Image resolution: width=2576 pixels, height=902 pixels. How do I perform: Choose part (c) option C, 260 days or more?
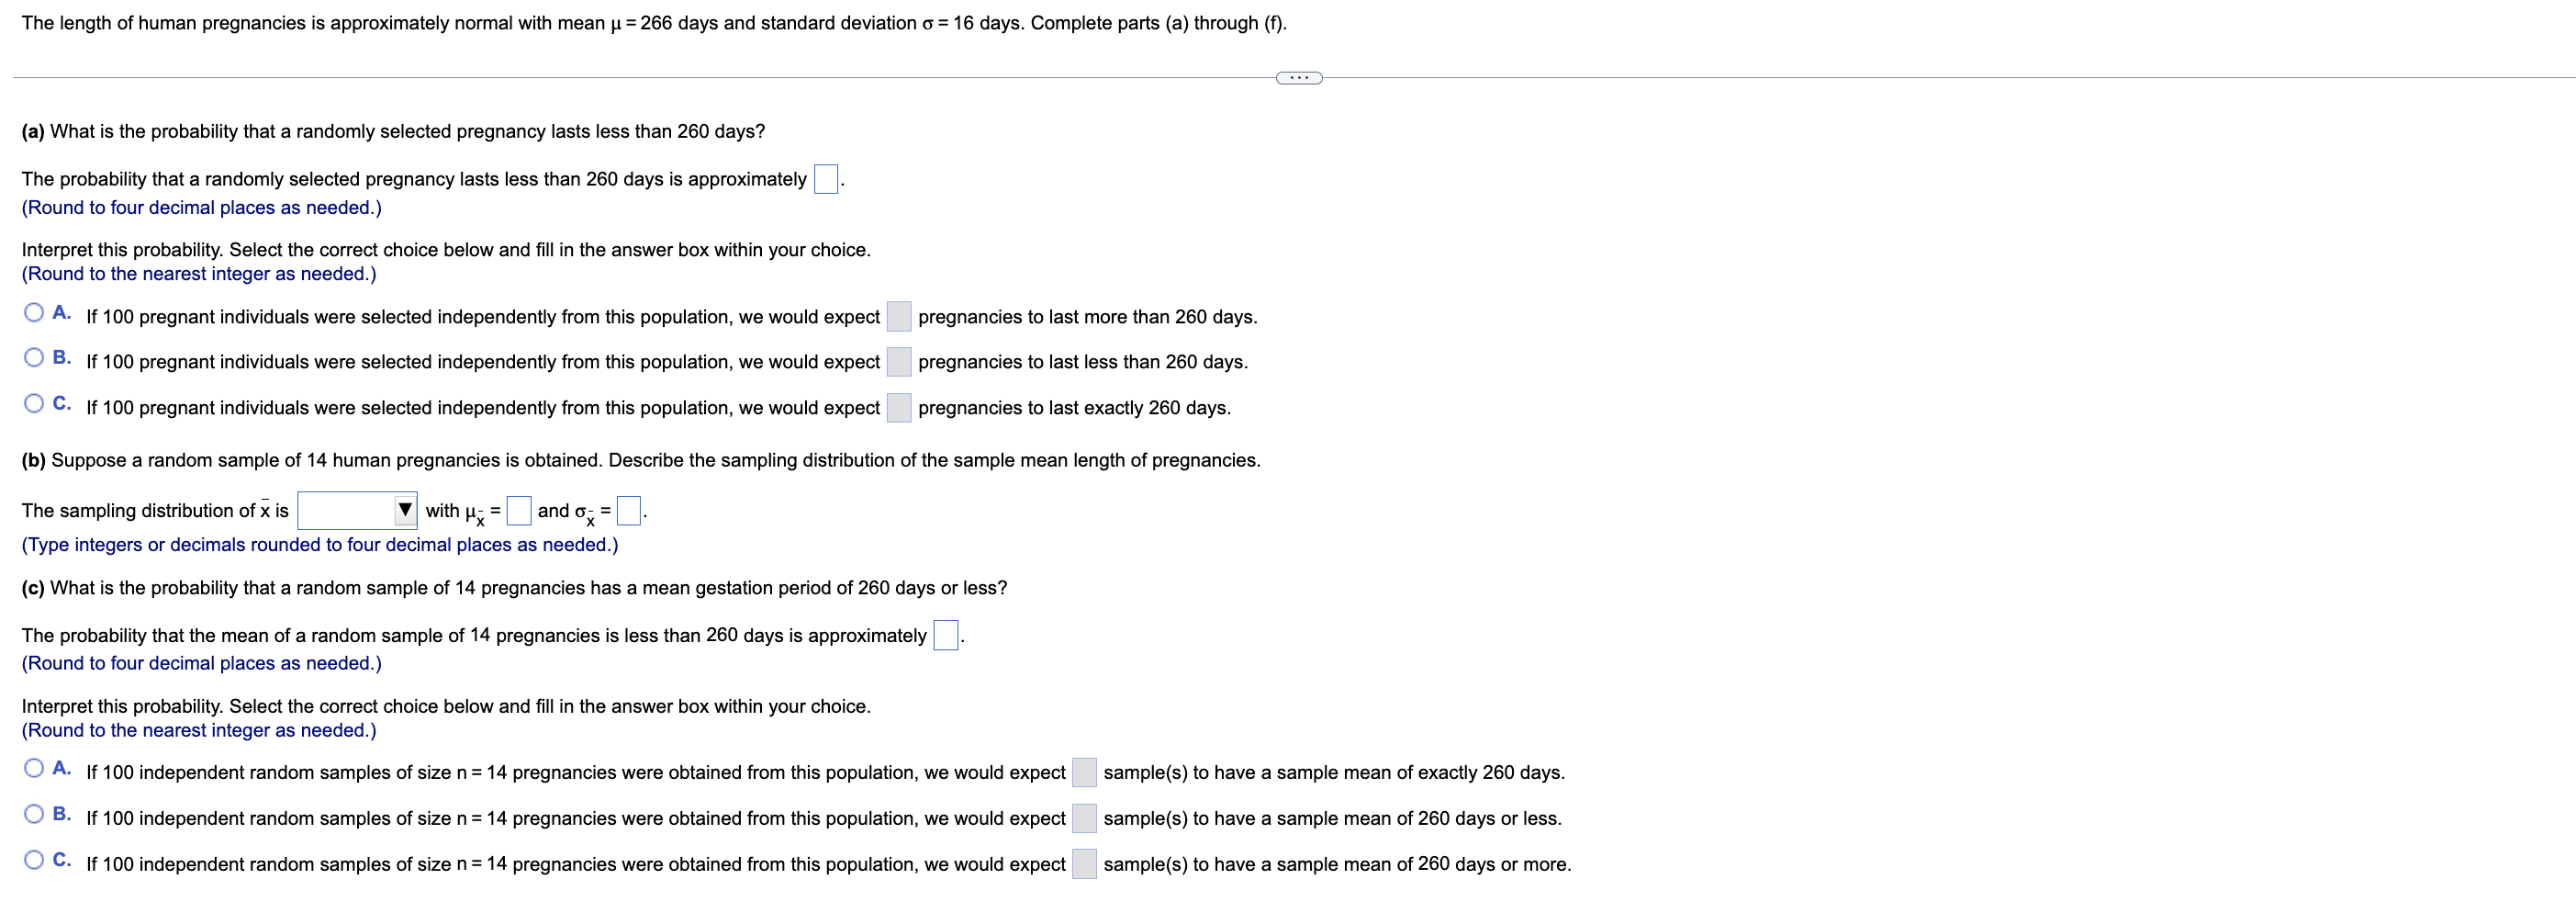click(x=34, y=861)
